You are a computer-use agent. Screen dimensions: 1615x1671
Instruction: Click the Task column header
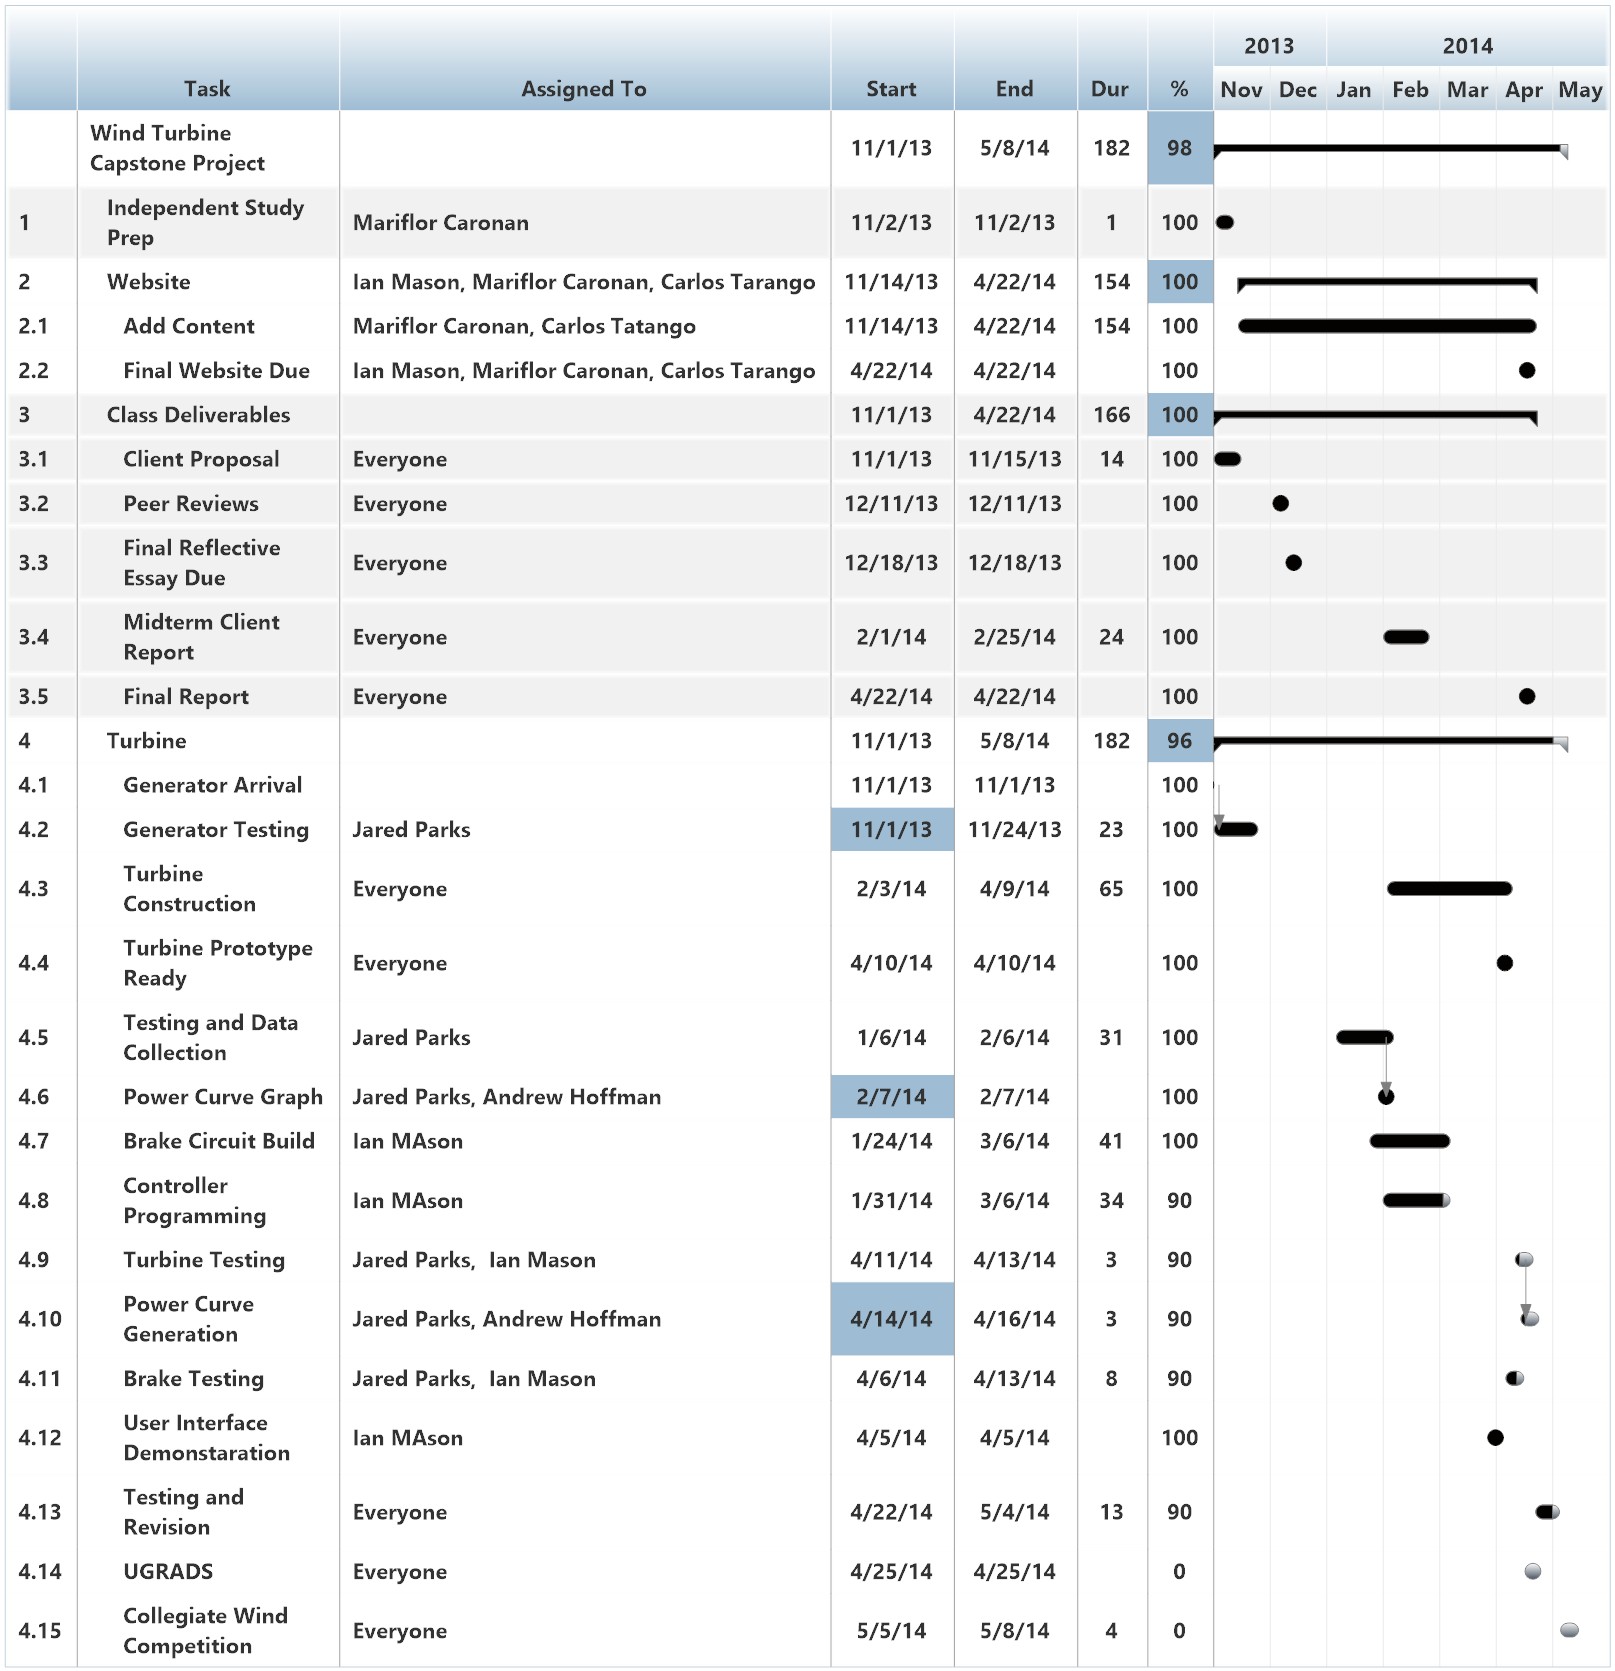coord(207,89)
